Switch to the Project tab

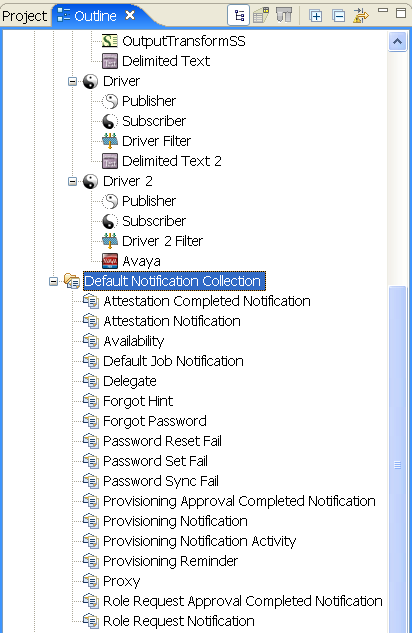25,16
